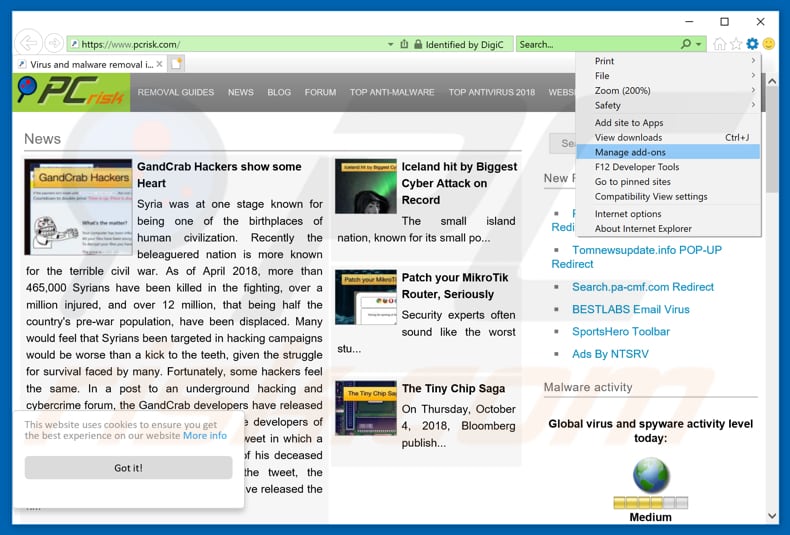
Task: Open Internet options
Action: click(x=668, y=214)
